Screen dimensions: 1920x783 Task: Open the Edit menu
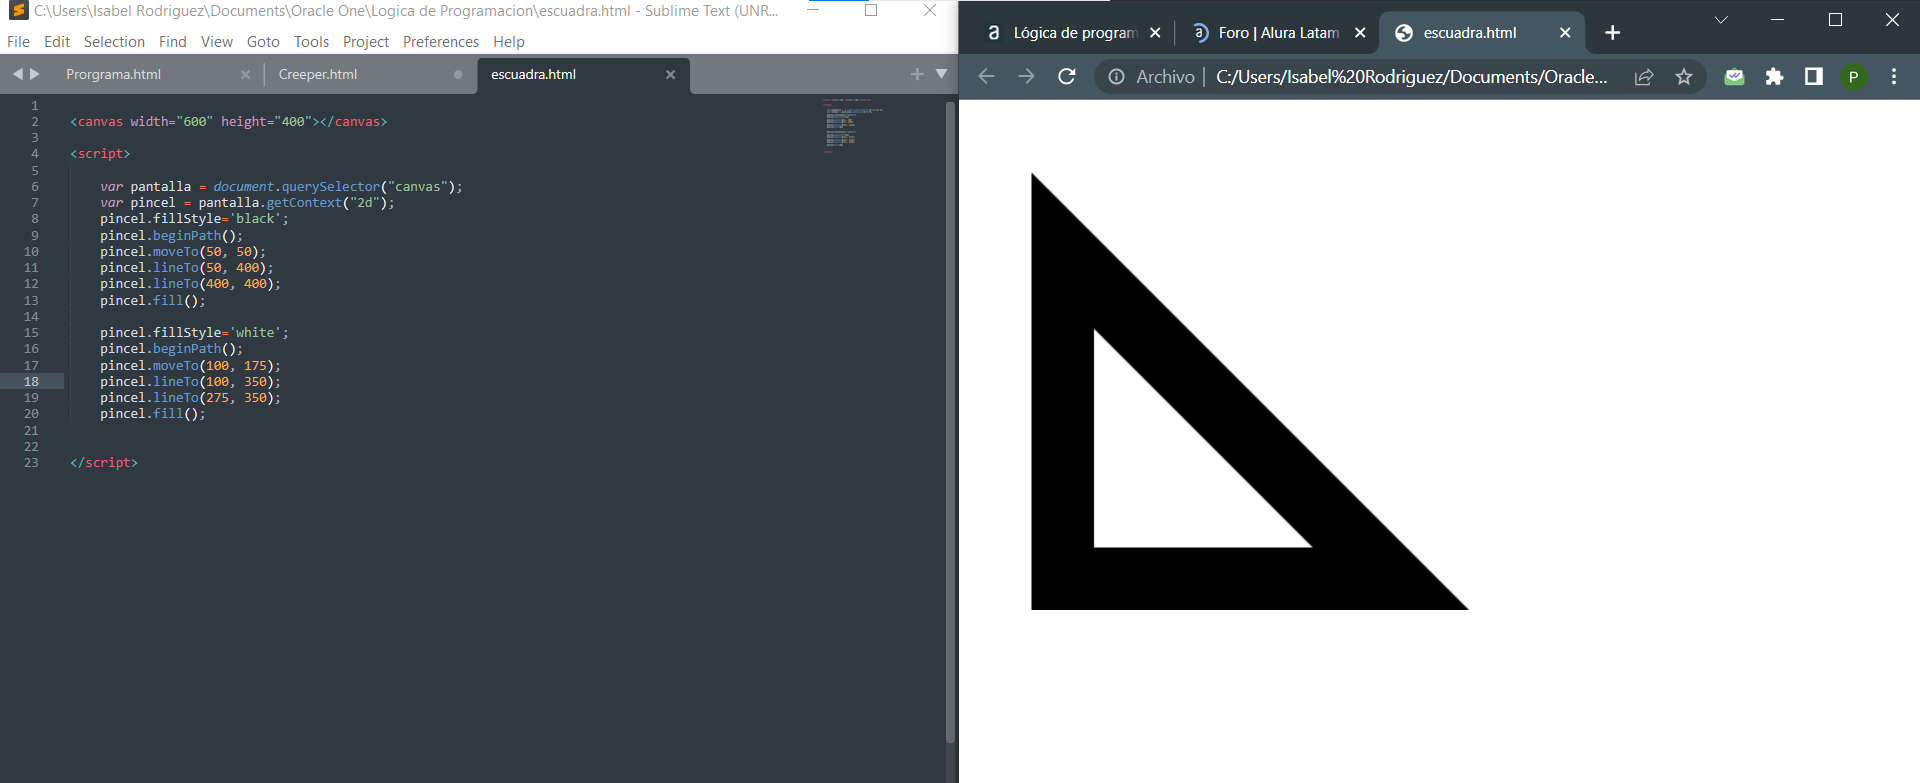57,42
